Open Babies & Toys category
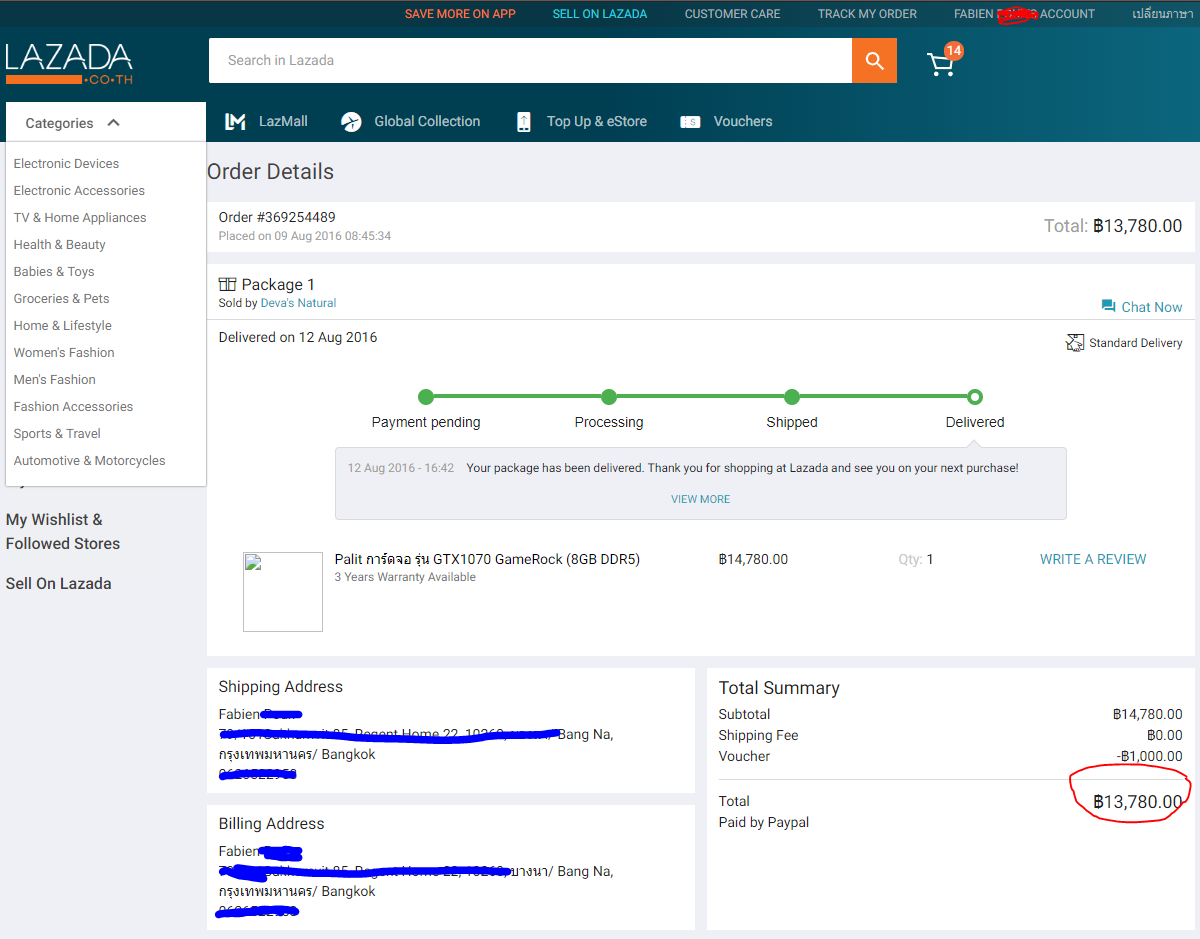Image resolution: width=1200 pixels, height=939 pixels. click(x=54, y=272)
